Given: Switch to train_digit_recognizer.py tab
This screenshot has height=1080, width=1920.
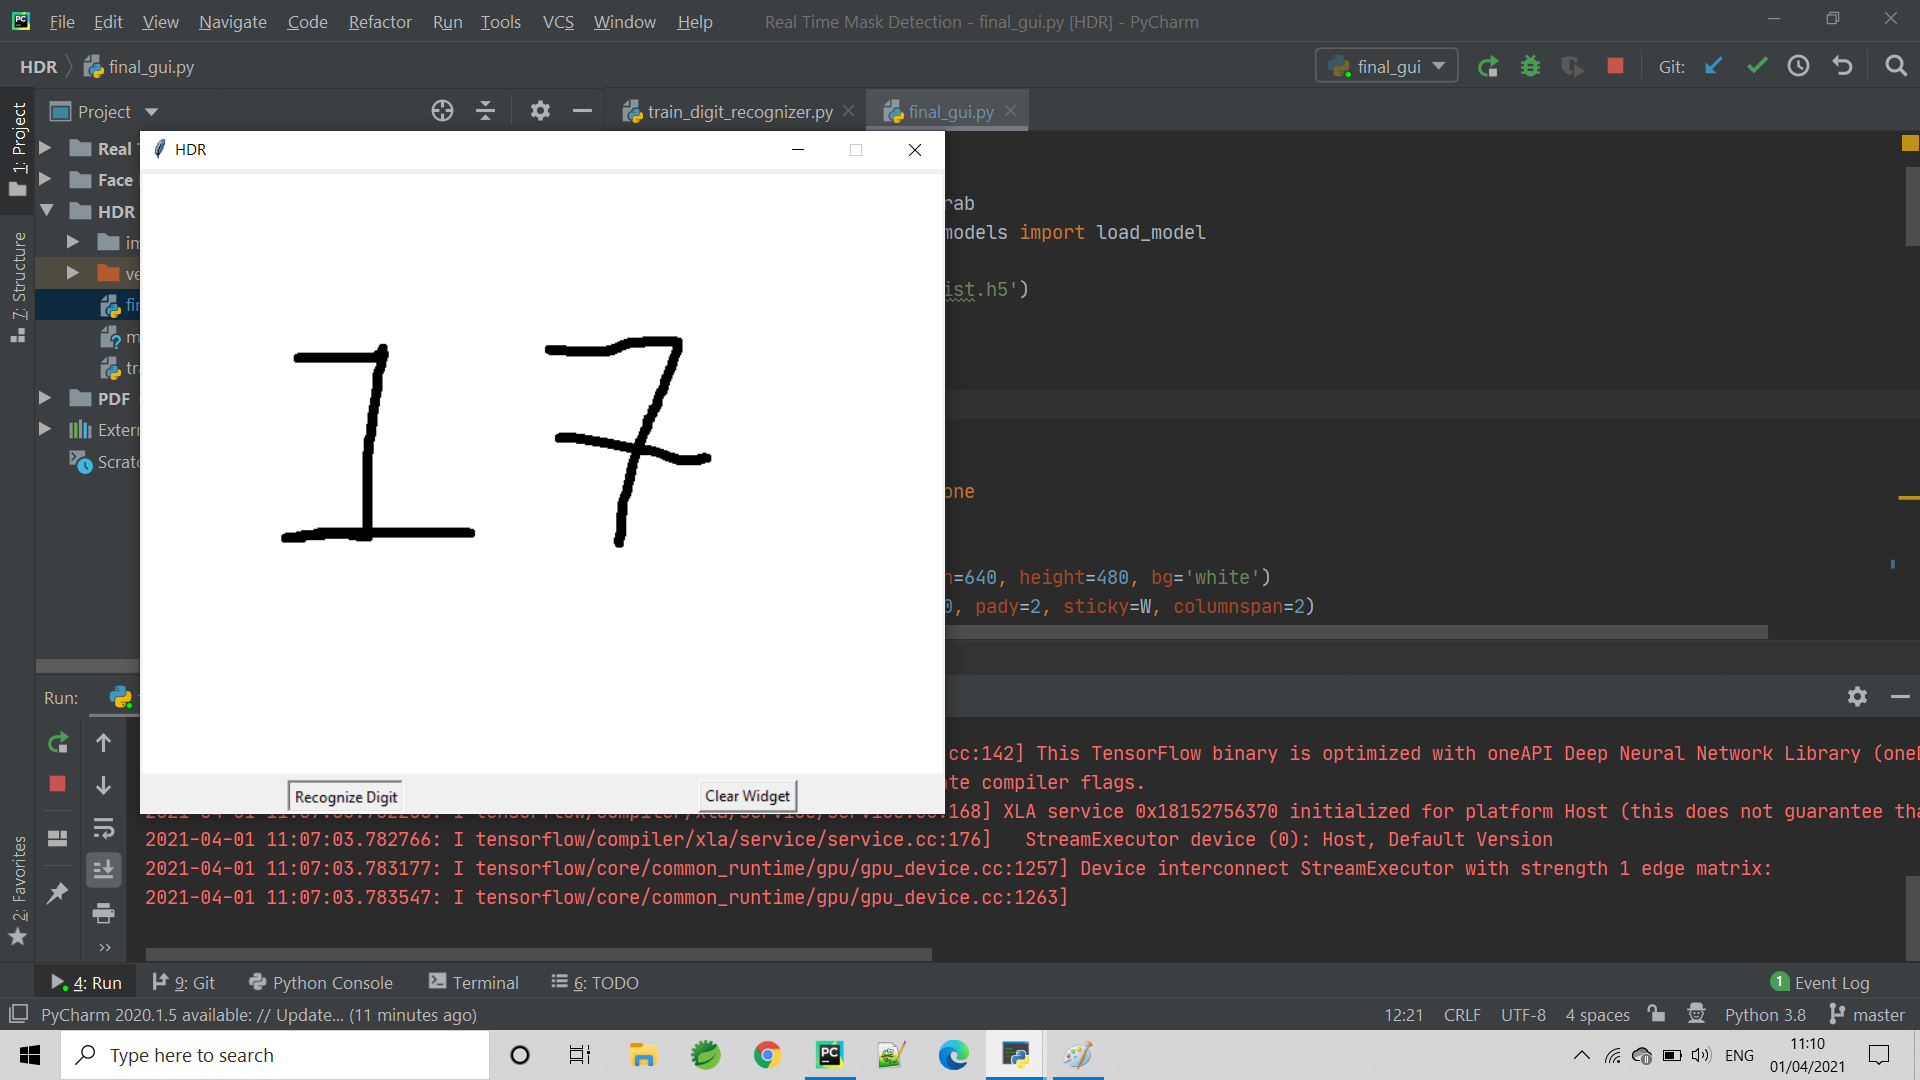Looking at the screenshot, I should [739, 112].
